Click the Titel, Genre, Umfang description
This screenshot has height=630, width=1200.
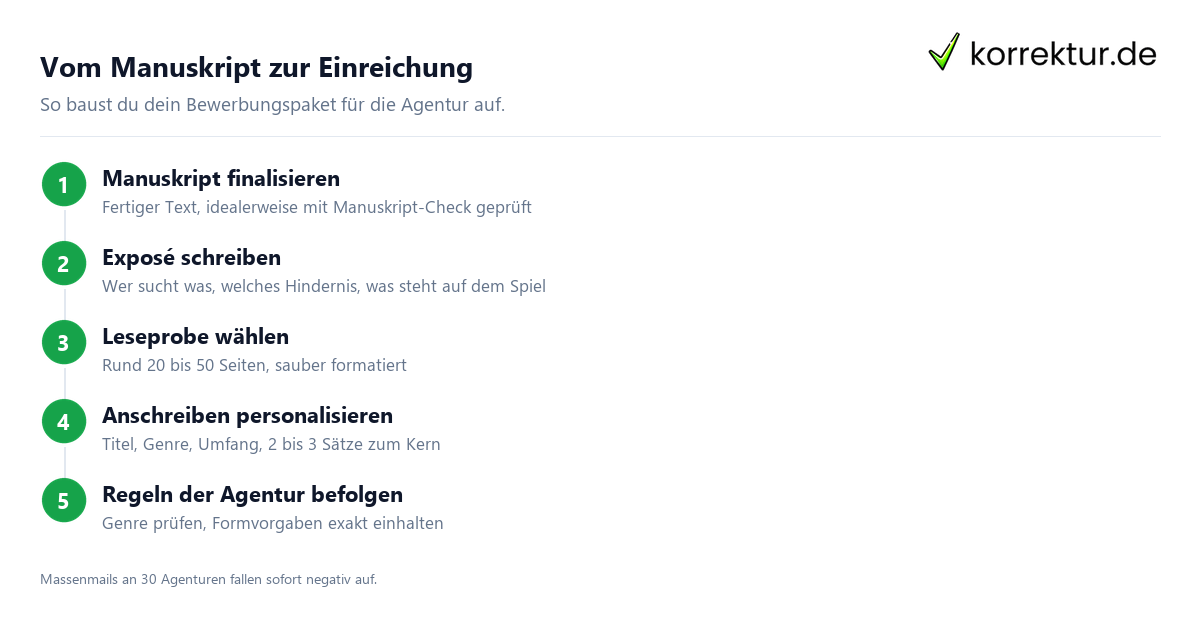271,445
